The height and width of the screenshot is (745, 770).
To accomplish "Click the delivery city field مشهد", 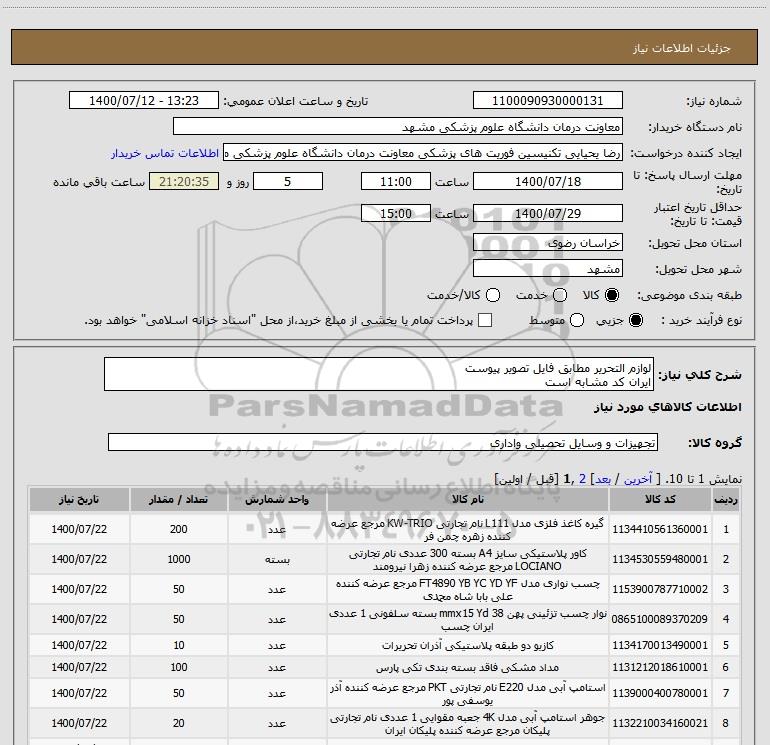I will point(548,268).
